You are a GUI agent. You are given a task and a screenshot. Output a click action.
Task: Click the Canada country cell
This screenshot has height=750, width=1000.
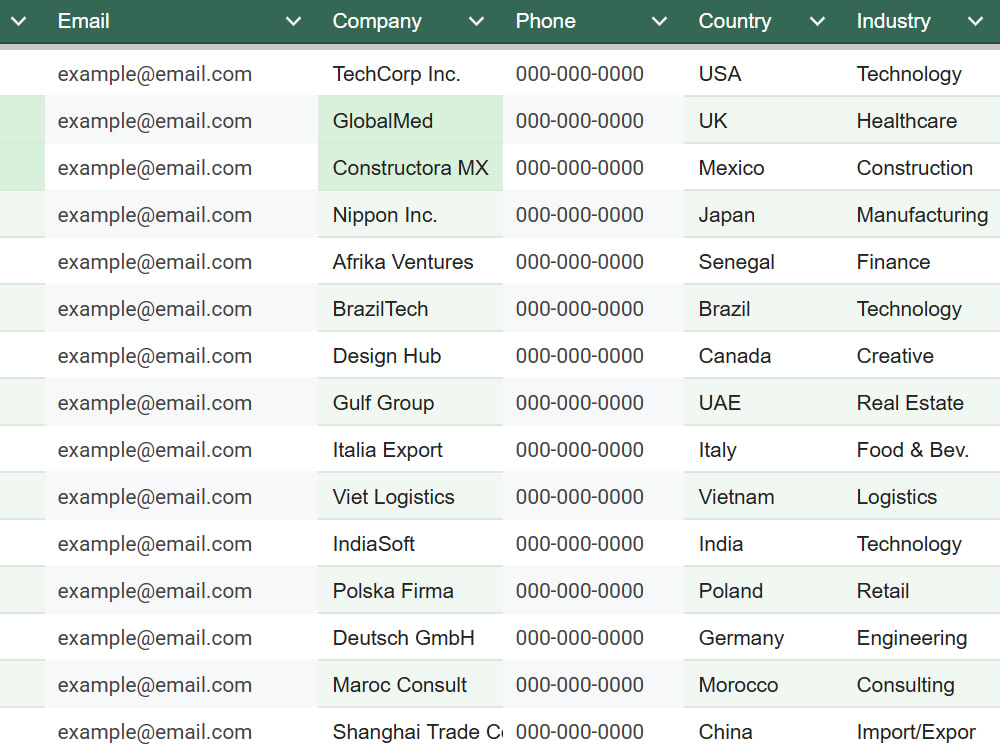pyautogui.click(x=763, y=356)
